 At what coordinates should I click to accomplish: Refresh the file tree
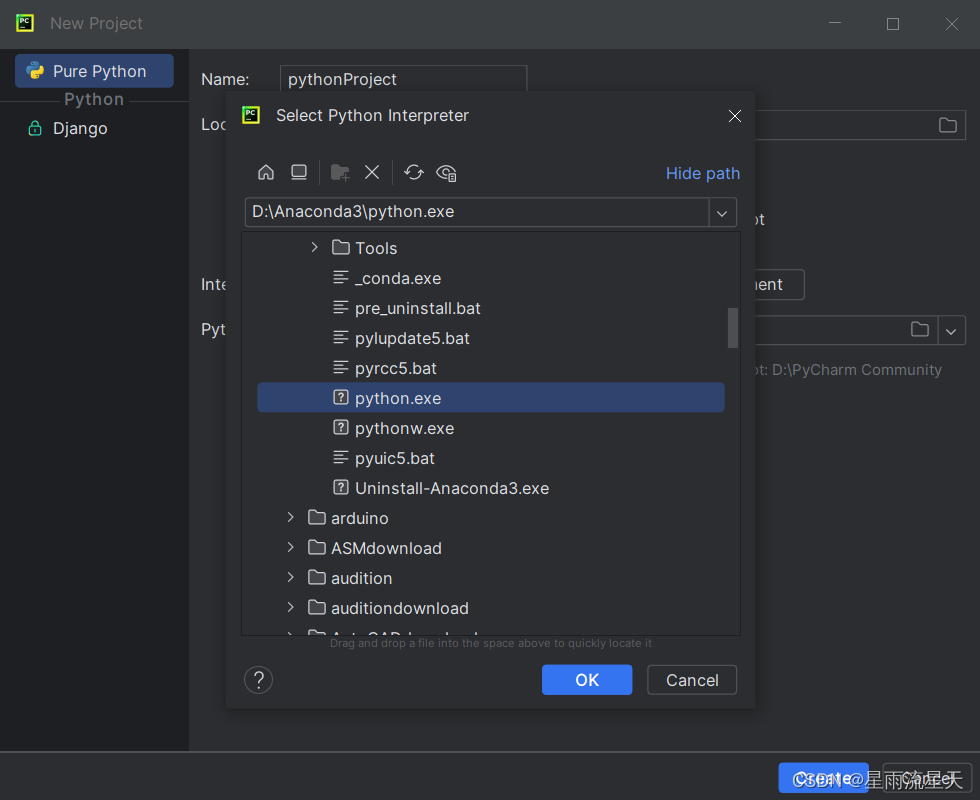coord(414,172)
